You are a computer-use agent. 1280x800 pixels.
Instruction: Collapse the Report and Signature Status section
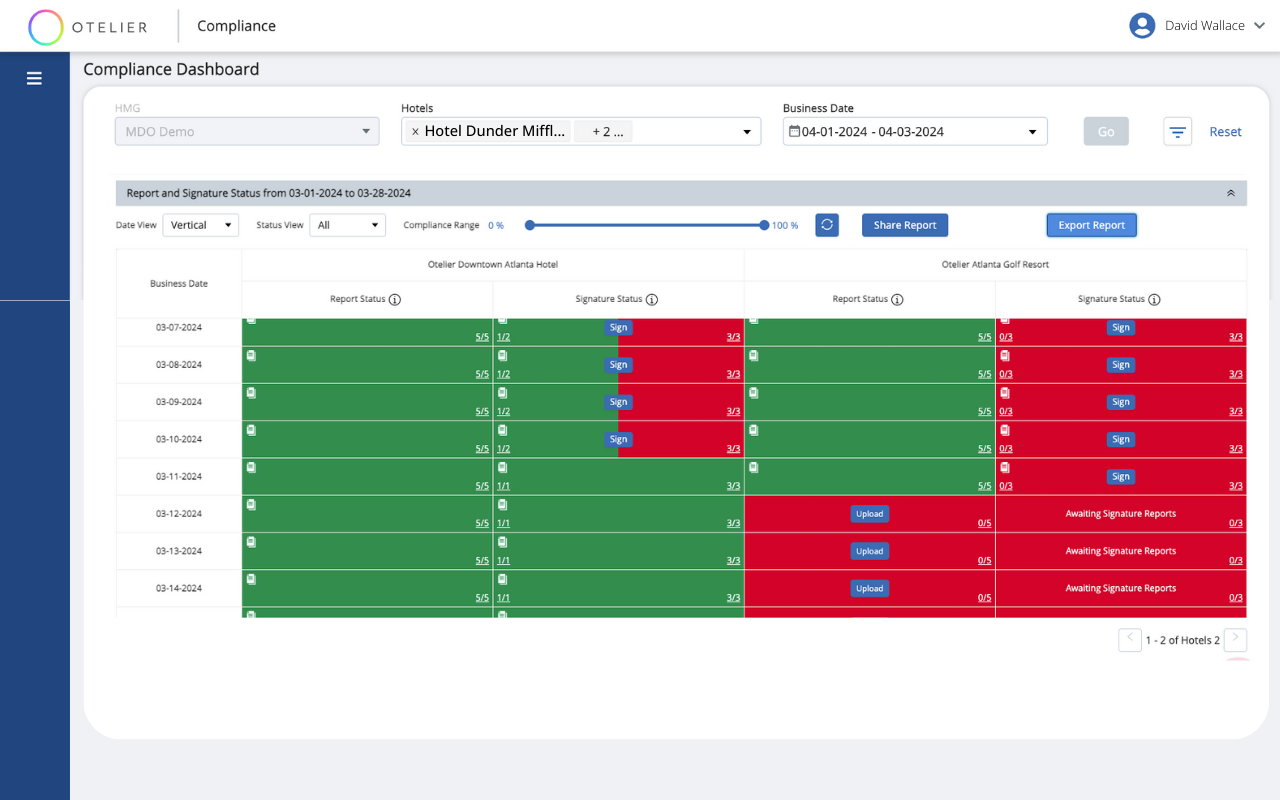click(1230, 193)
